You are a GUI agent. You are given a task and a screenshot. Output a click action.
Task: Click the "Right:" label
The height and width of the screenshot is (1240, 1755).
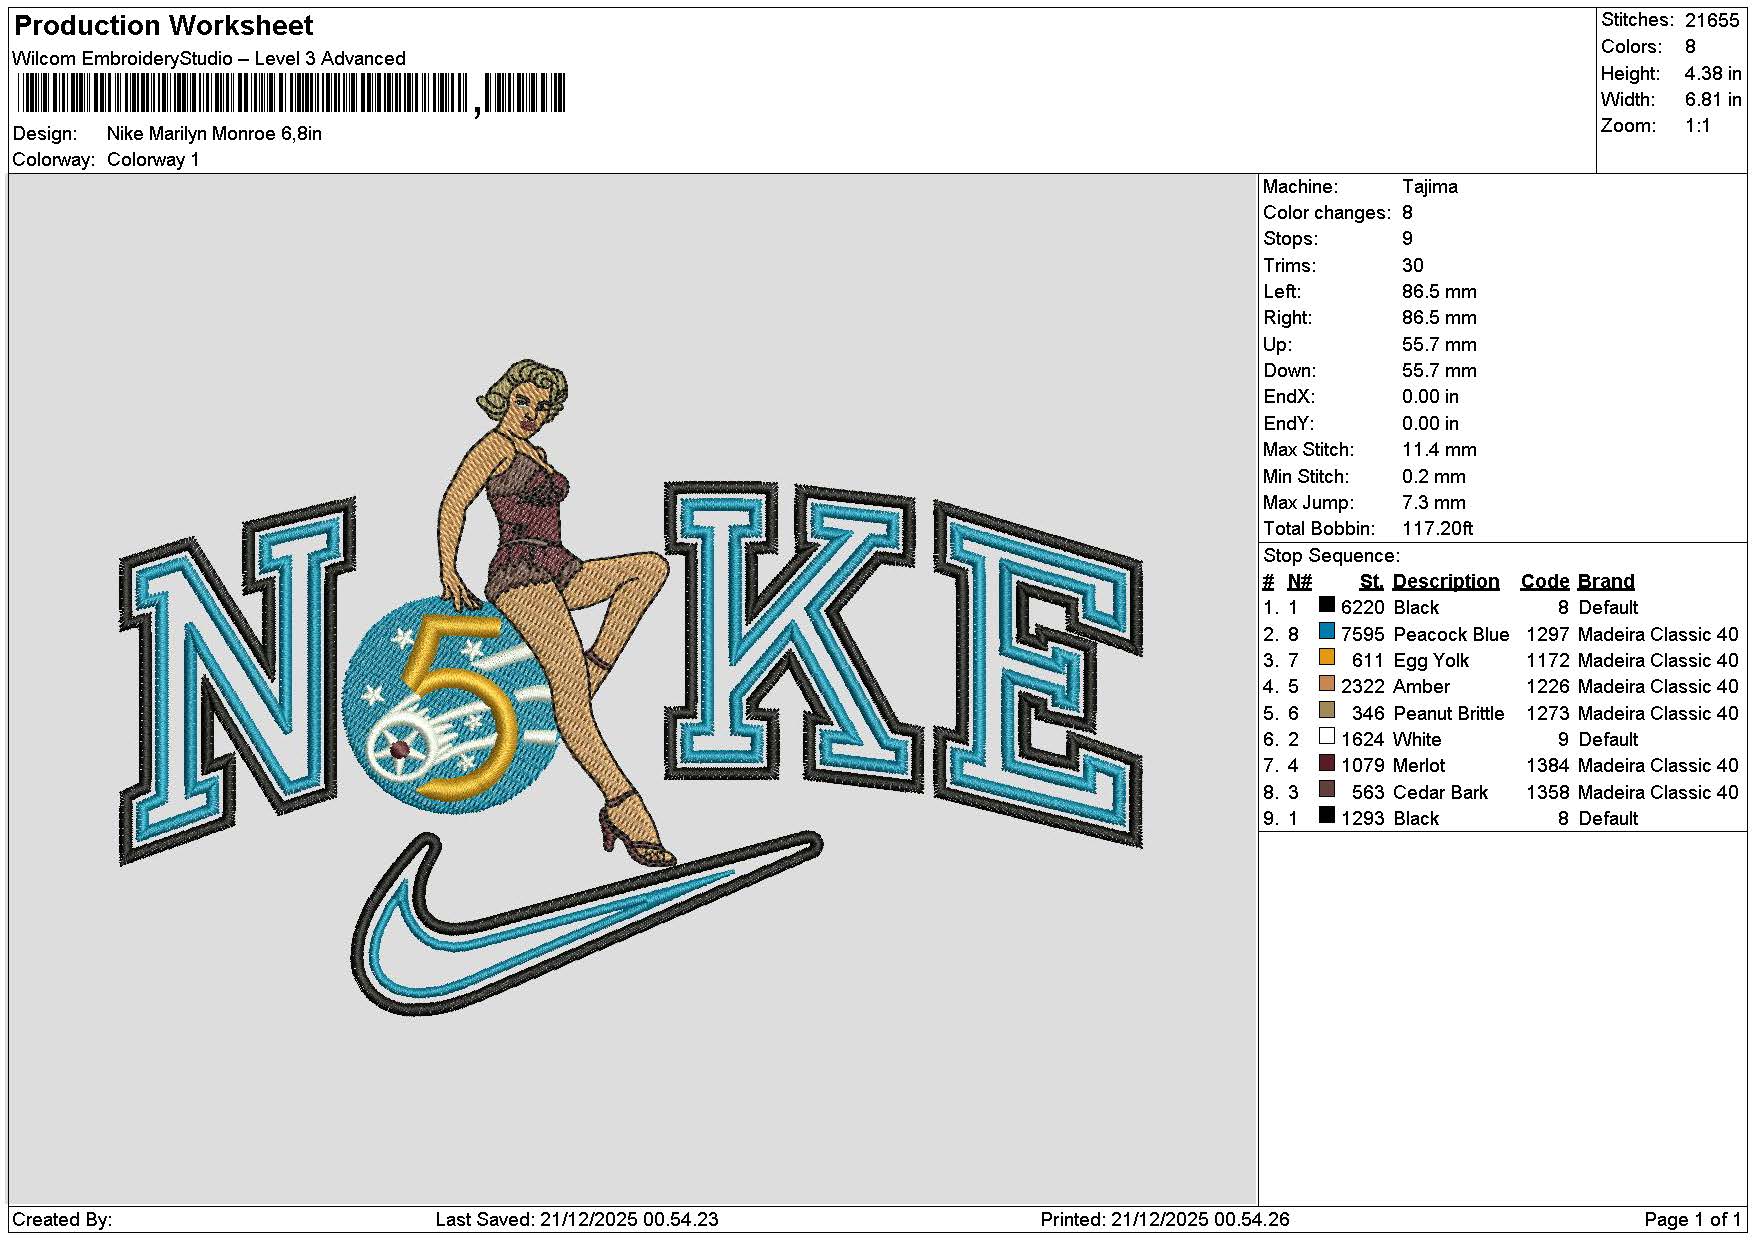point(1288,318)
